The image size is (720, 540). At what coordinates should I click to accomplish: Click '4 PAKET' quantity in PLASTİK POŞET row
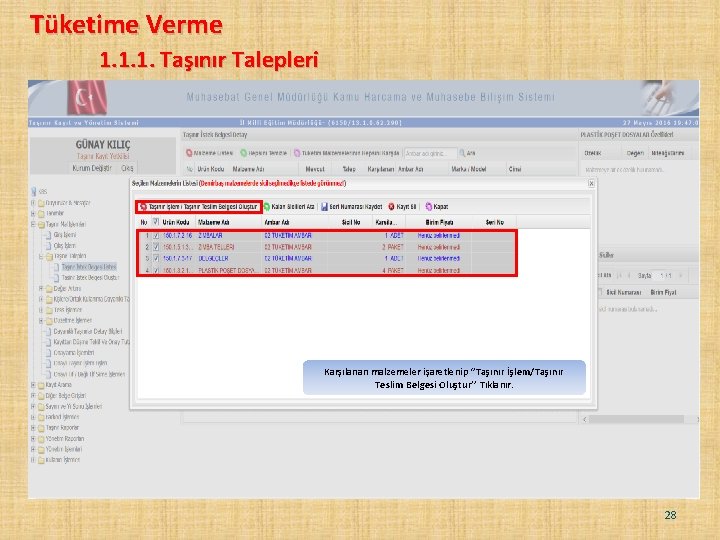(x=393, y=270)
